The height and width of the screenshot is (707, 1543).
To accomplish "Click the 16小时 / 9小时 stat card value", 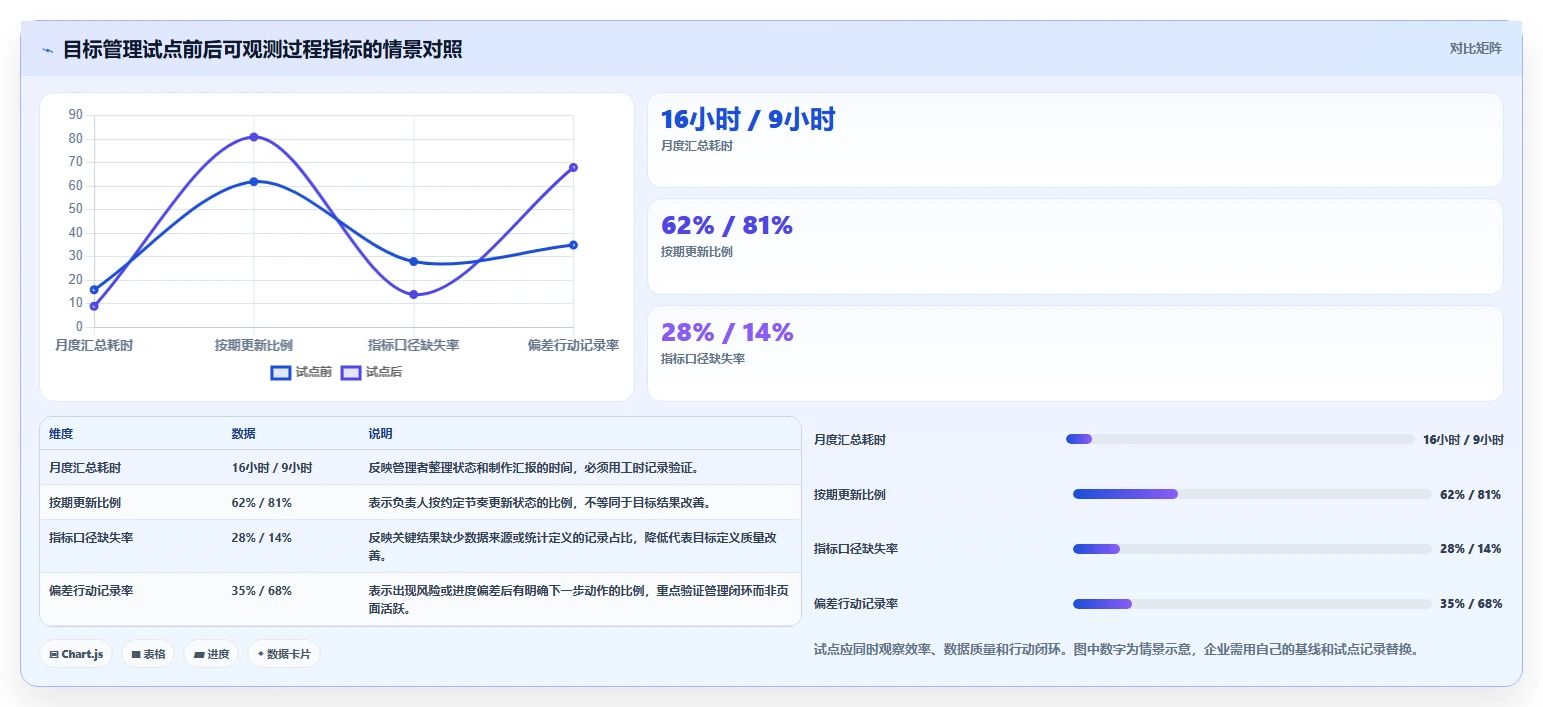I will (x=748, y=120).
